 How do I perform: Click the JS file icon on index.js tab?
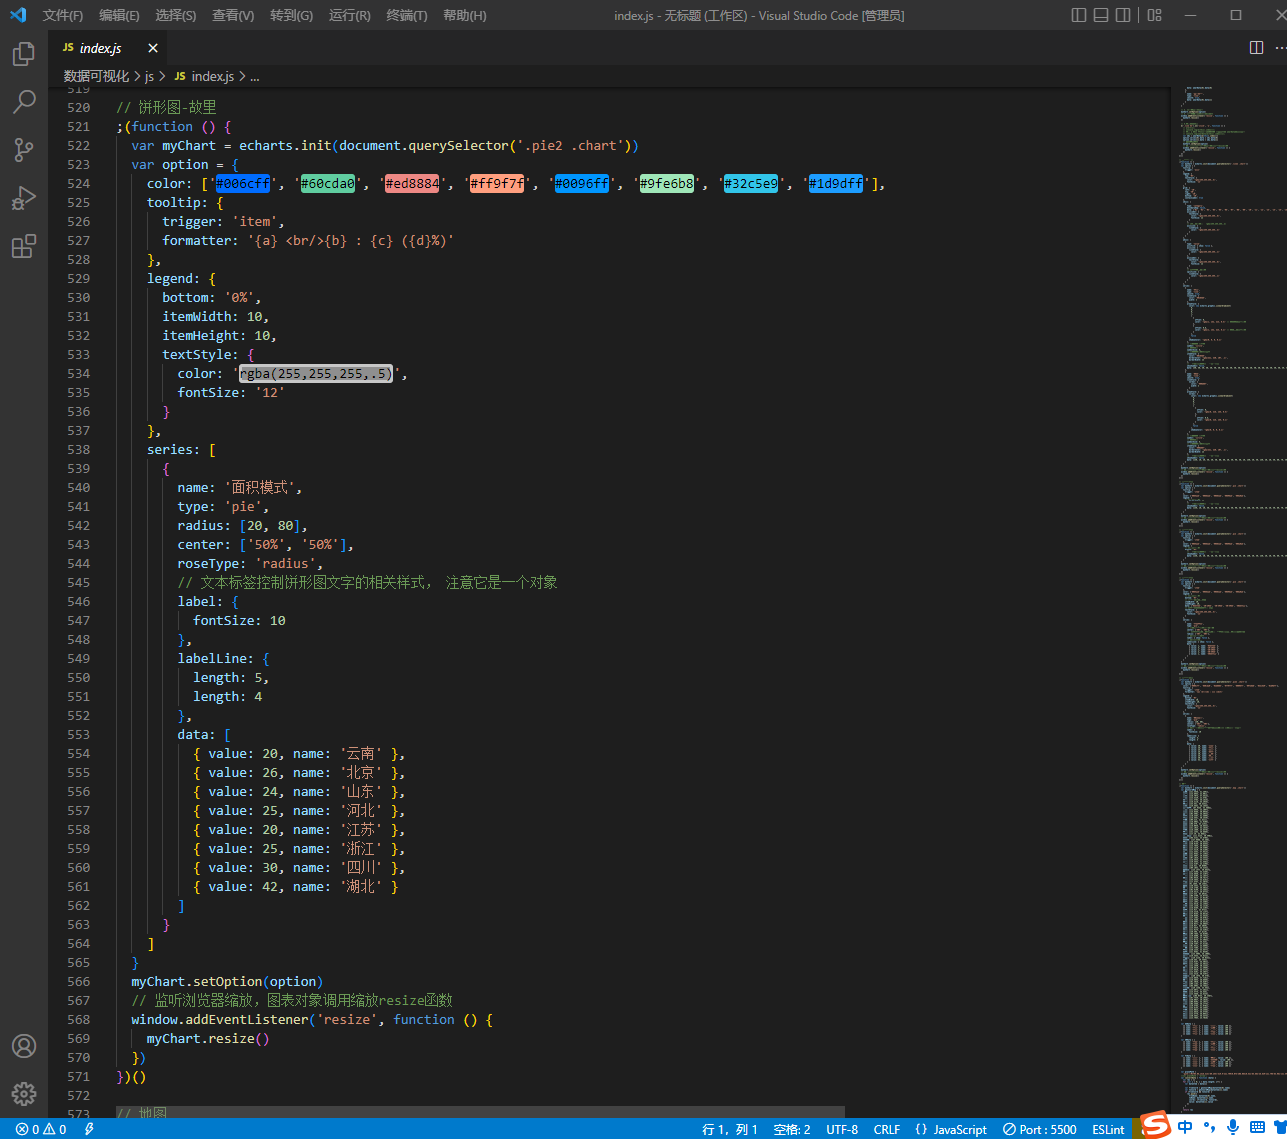coord(68,48)
